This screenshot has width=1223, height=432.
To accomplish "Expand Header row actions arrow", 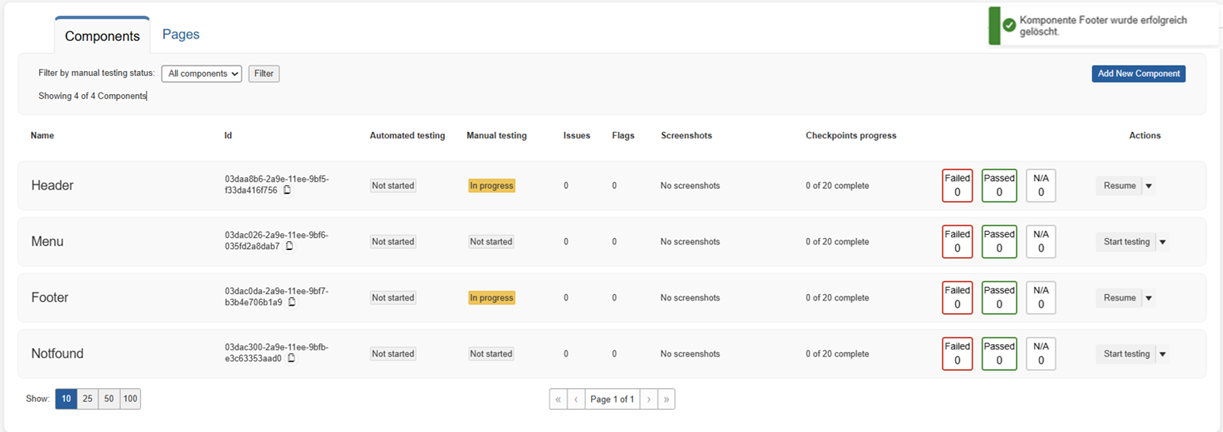I will click(x=1148, y=186).
